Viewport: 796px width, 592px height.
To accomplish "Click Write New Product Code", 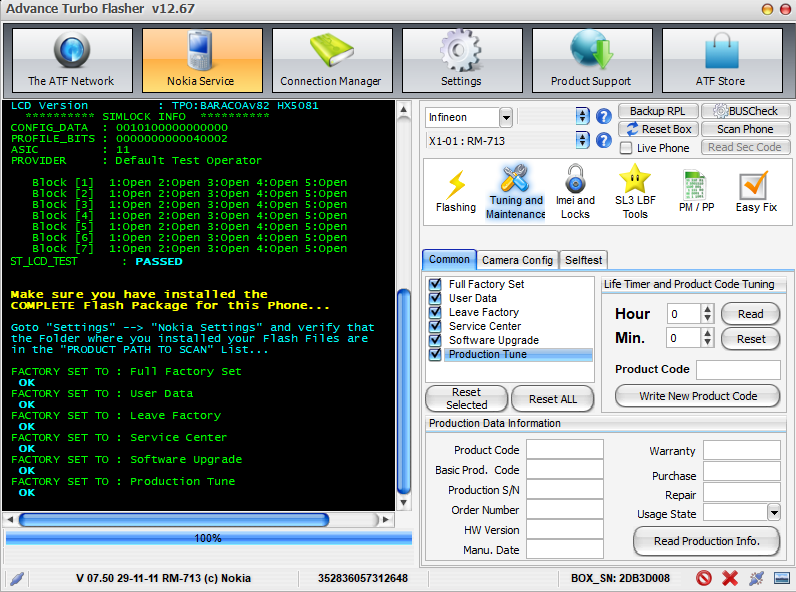I will [x=698, y=396].
